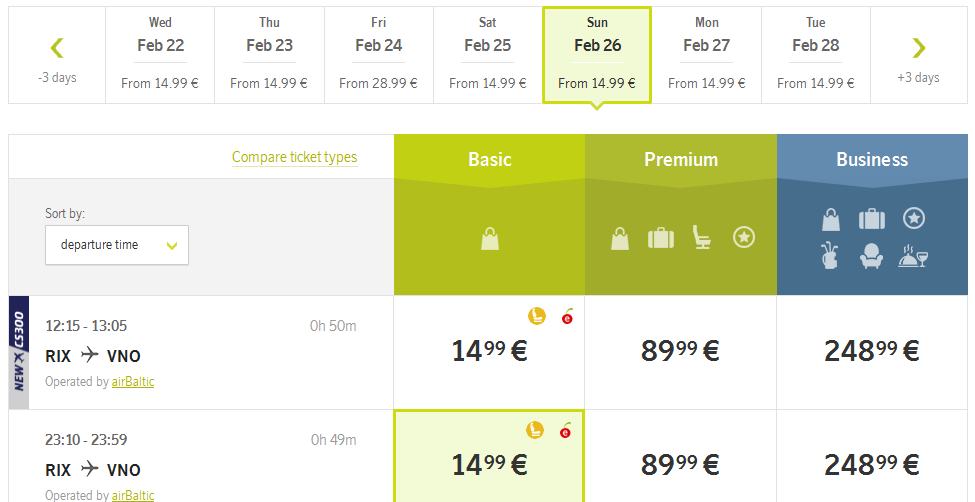Click the previous 3 days arrow
The height and width of the screenshot is (502, 975).
pyautogui.click(x=57, y=48)
